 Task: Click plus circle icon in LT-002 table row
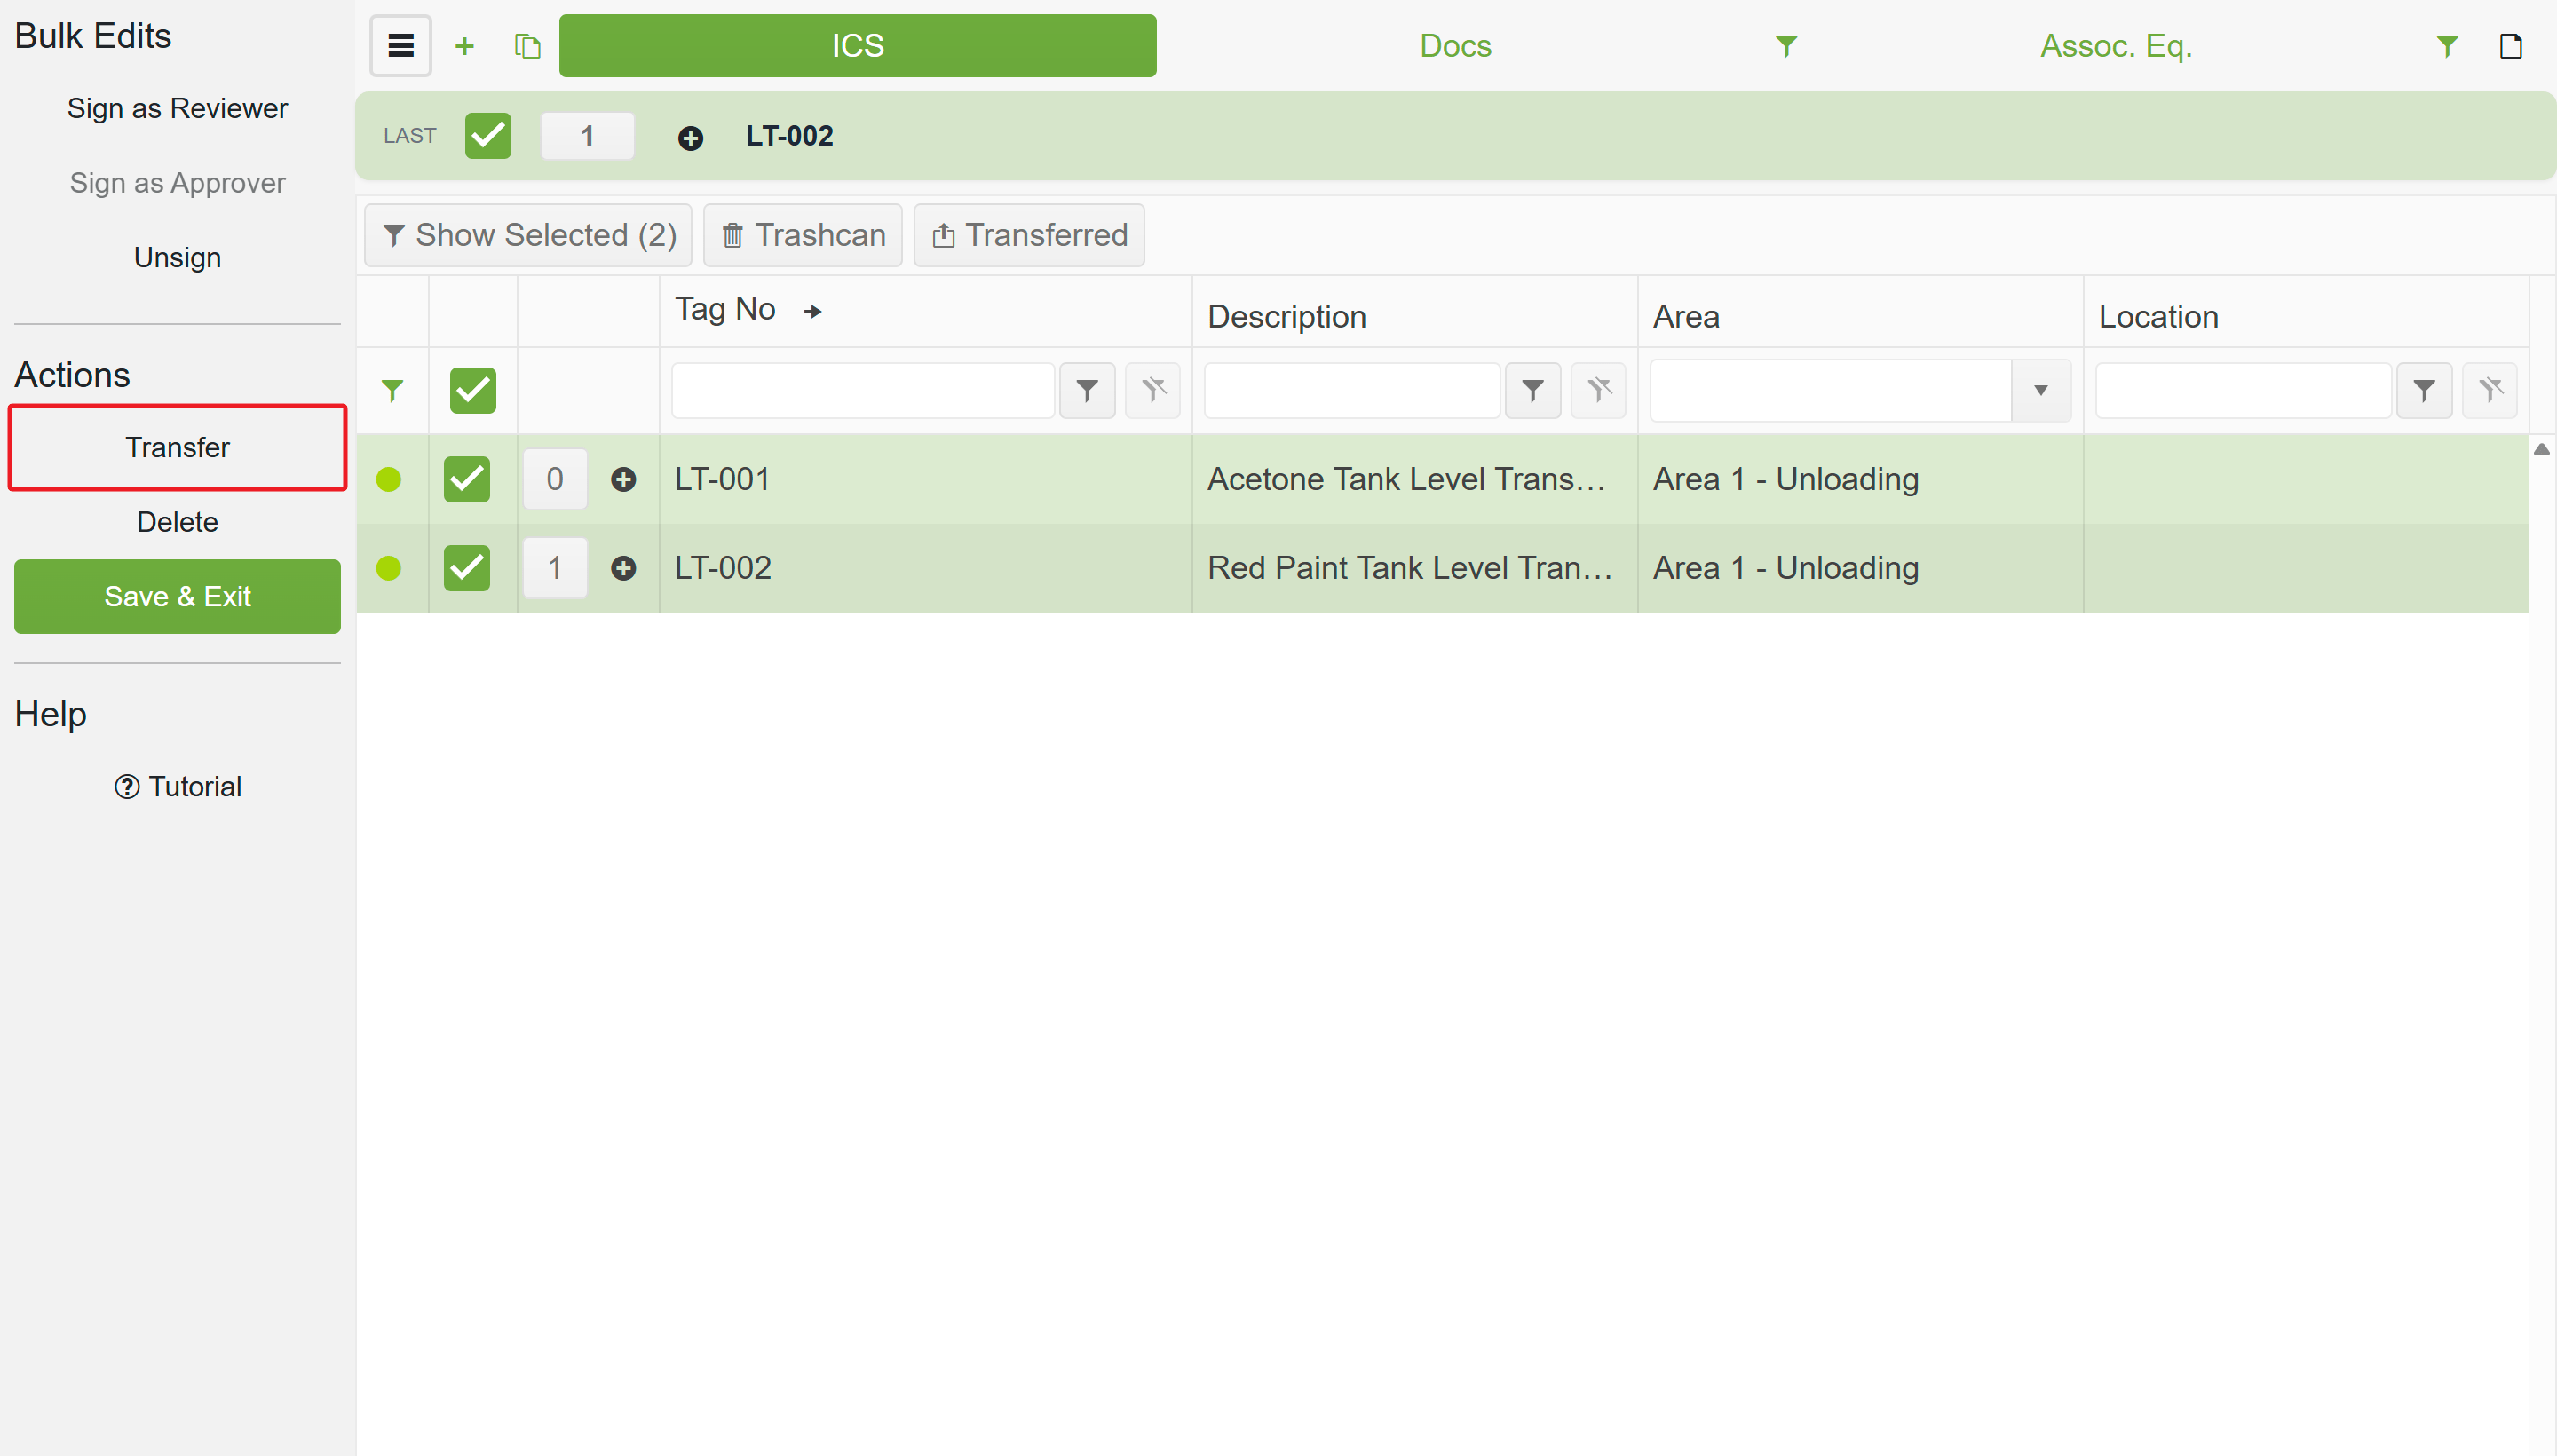623,569
